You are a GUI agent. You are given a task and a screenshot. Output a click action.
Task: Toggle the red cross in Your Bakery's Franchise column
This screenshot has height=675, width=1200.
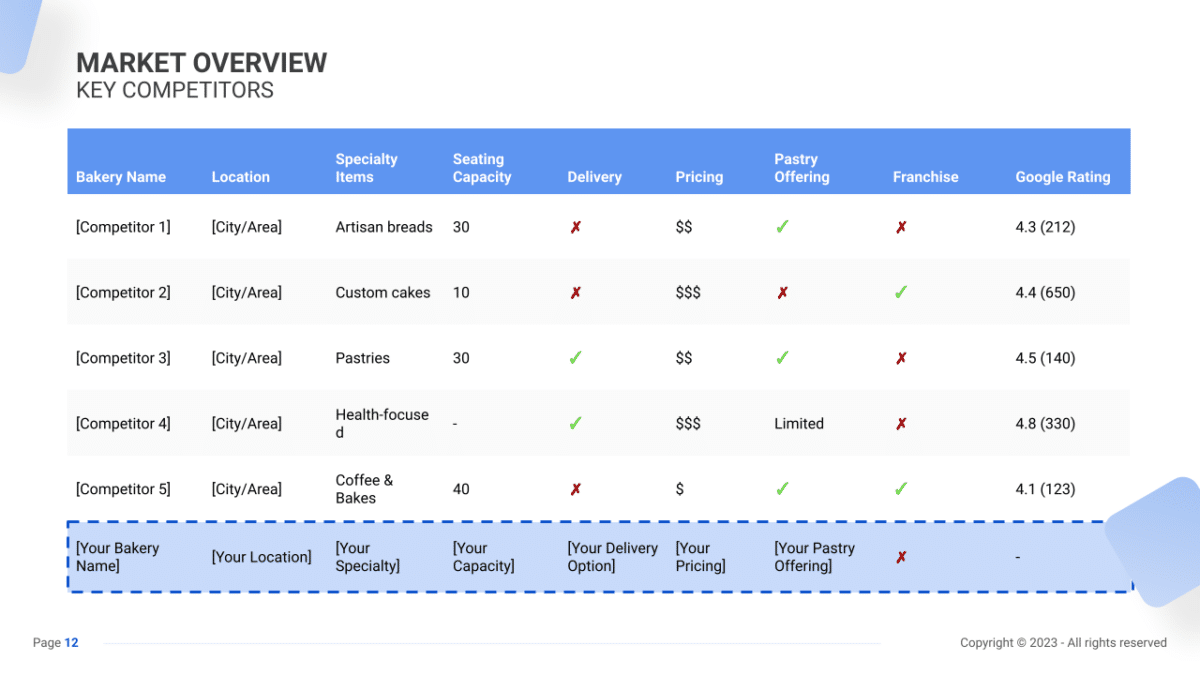[x=900, y=557]
